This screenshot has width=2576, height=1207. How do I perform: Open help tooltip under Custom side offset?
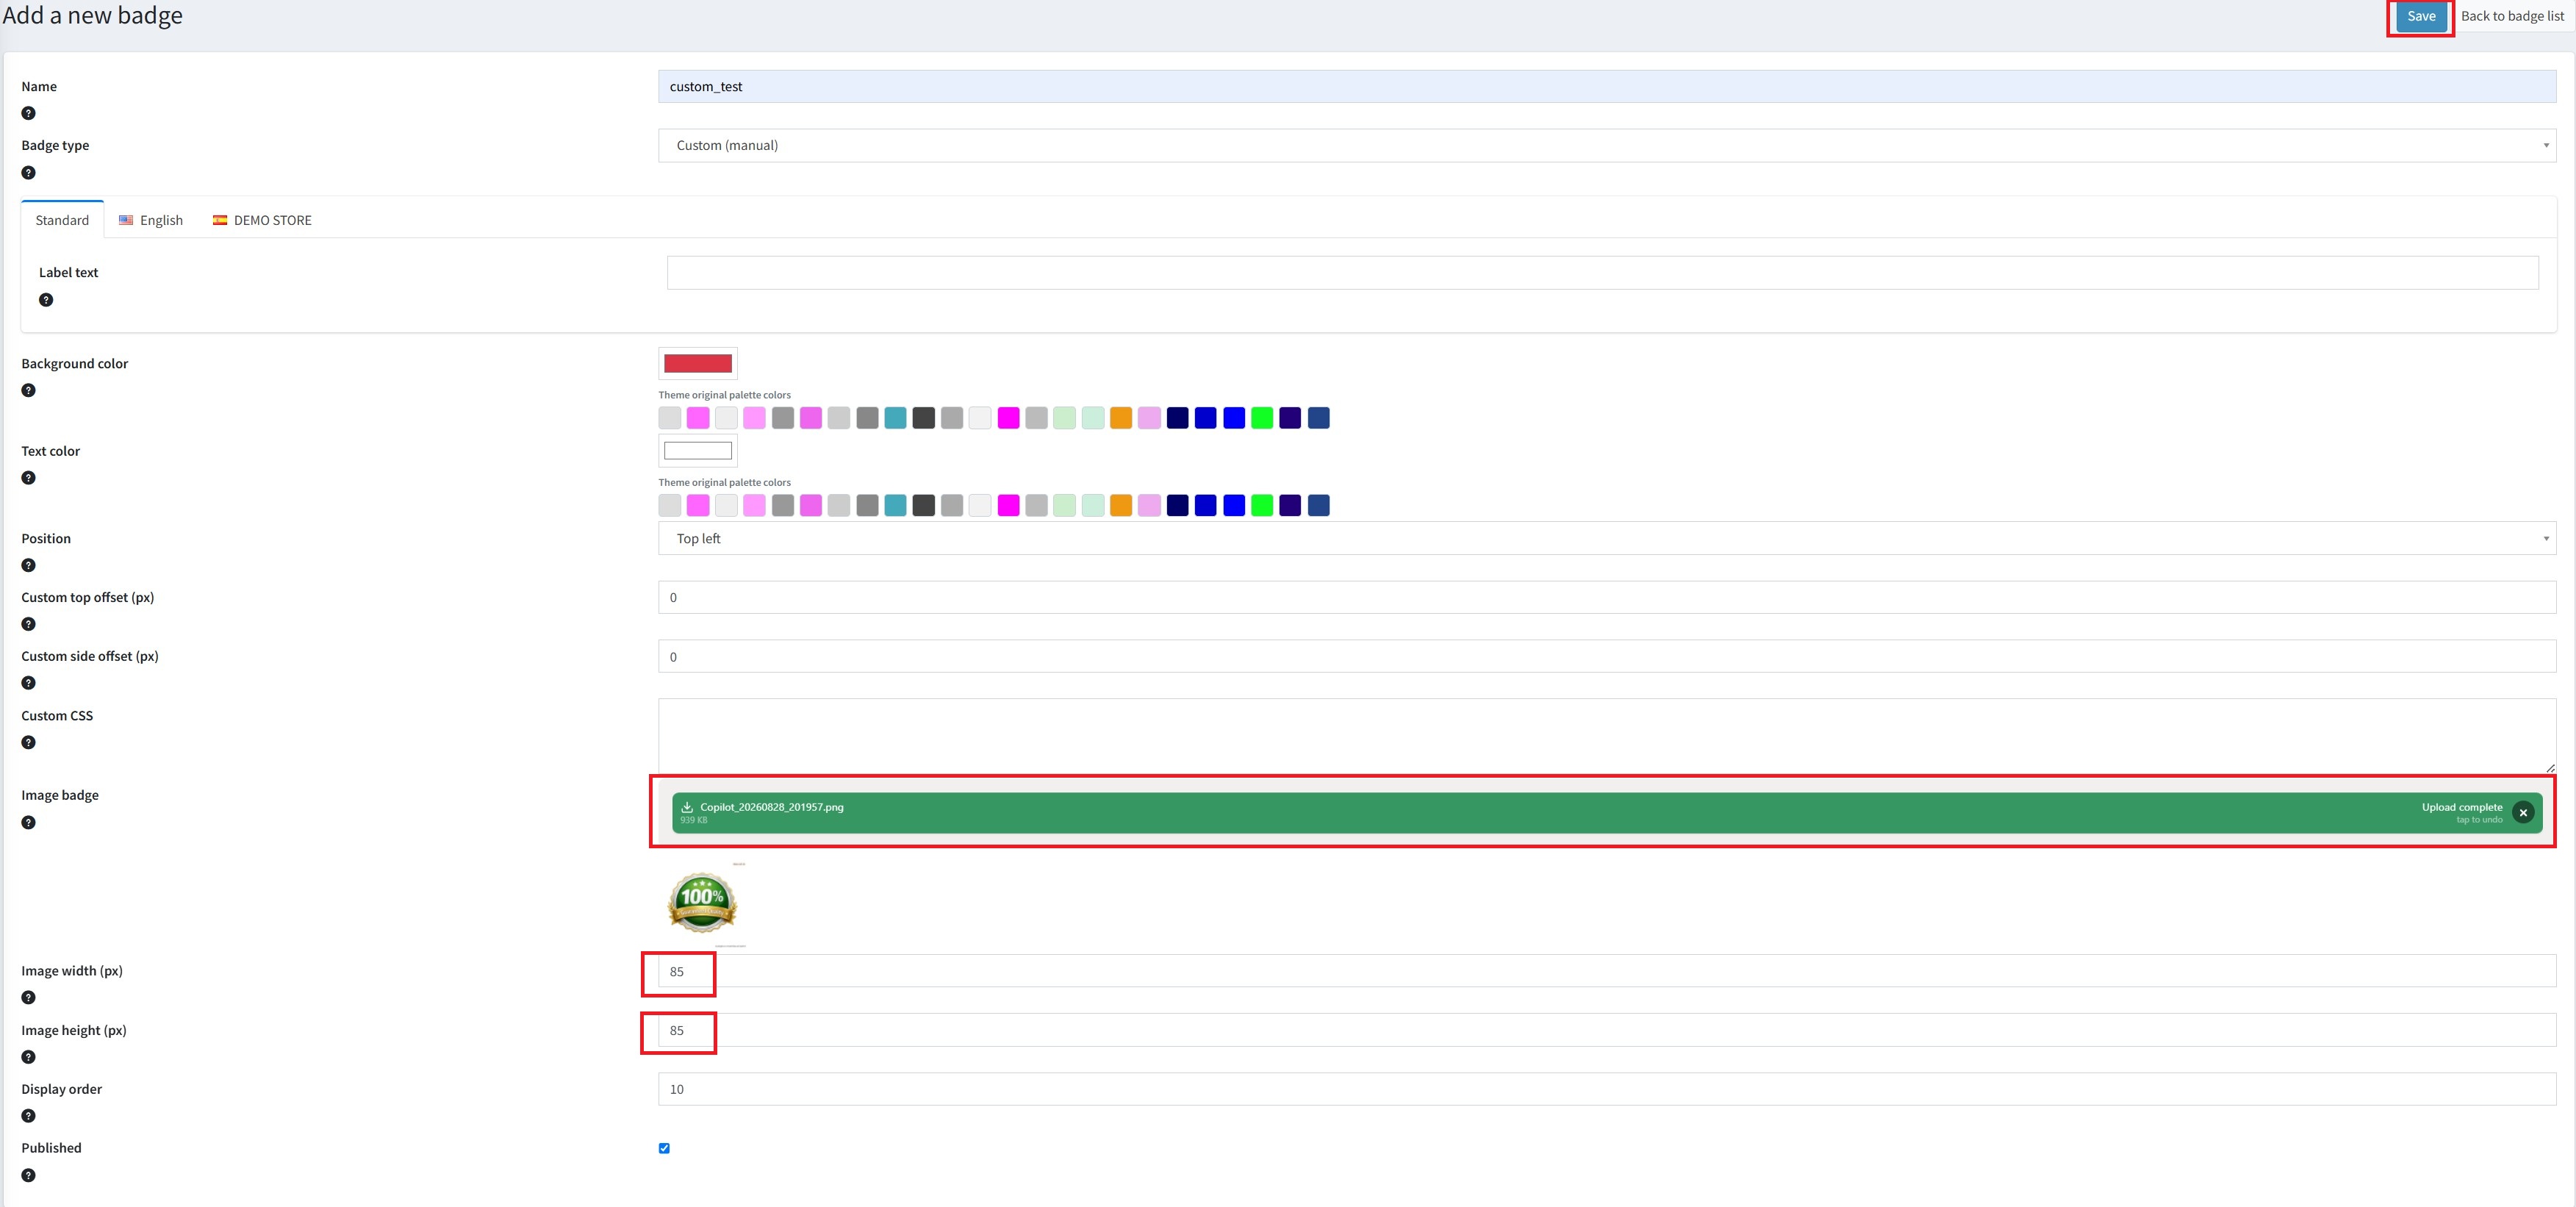tap(28, 683)
